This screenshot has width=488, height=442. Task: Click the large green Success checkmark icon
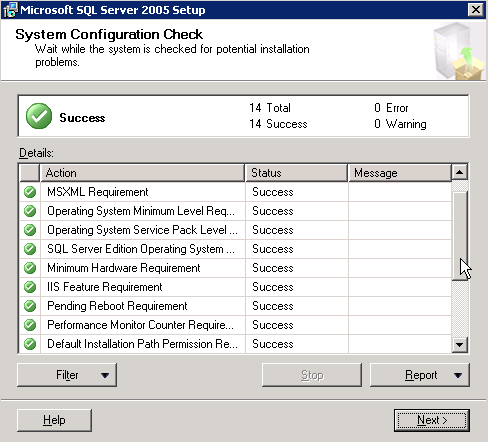(39, 116)
